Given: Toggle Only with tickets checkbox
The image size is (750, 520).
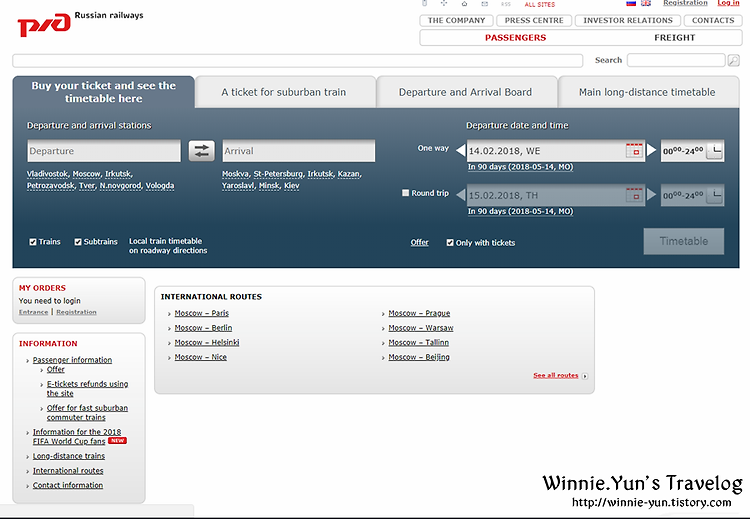Looking at the screenshot, I should click(x=450, y=243).
